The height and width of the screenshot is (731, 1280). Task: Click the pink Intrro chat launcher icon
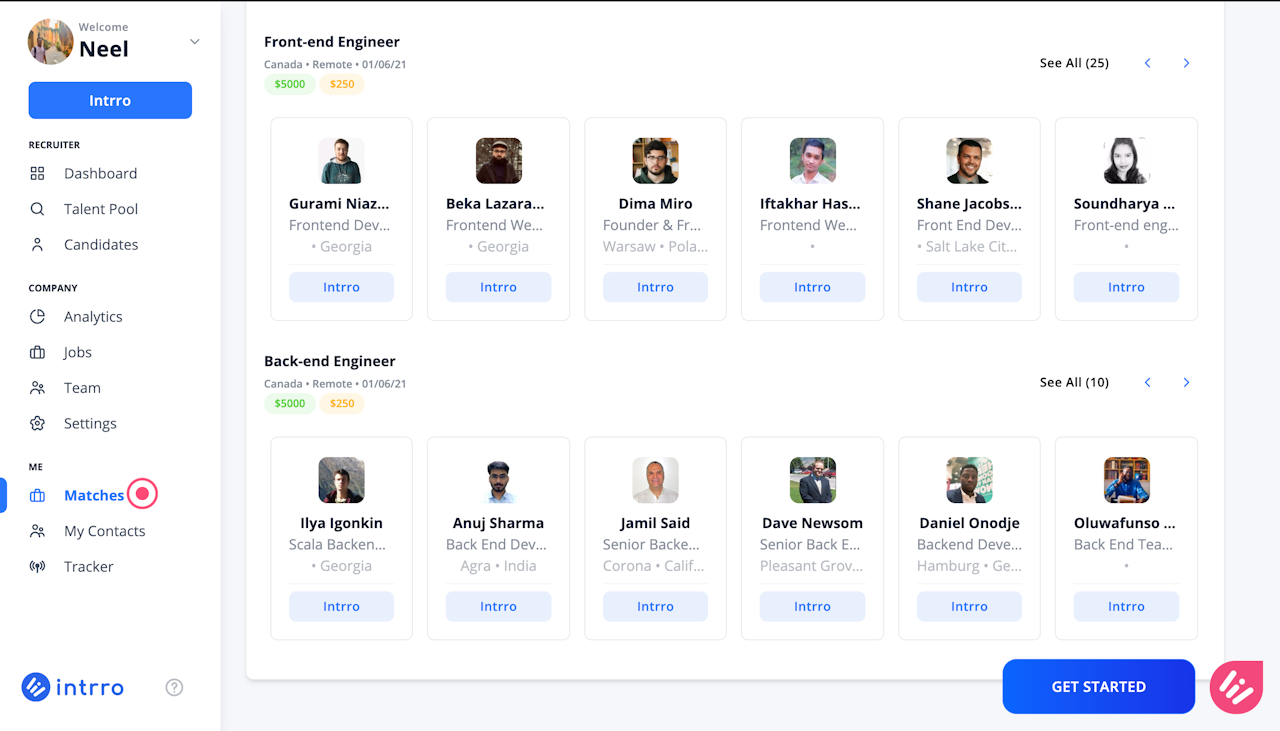(1236, 687)
